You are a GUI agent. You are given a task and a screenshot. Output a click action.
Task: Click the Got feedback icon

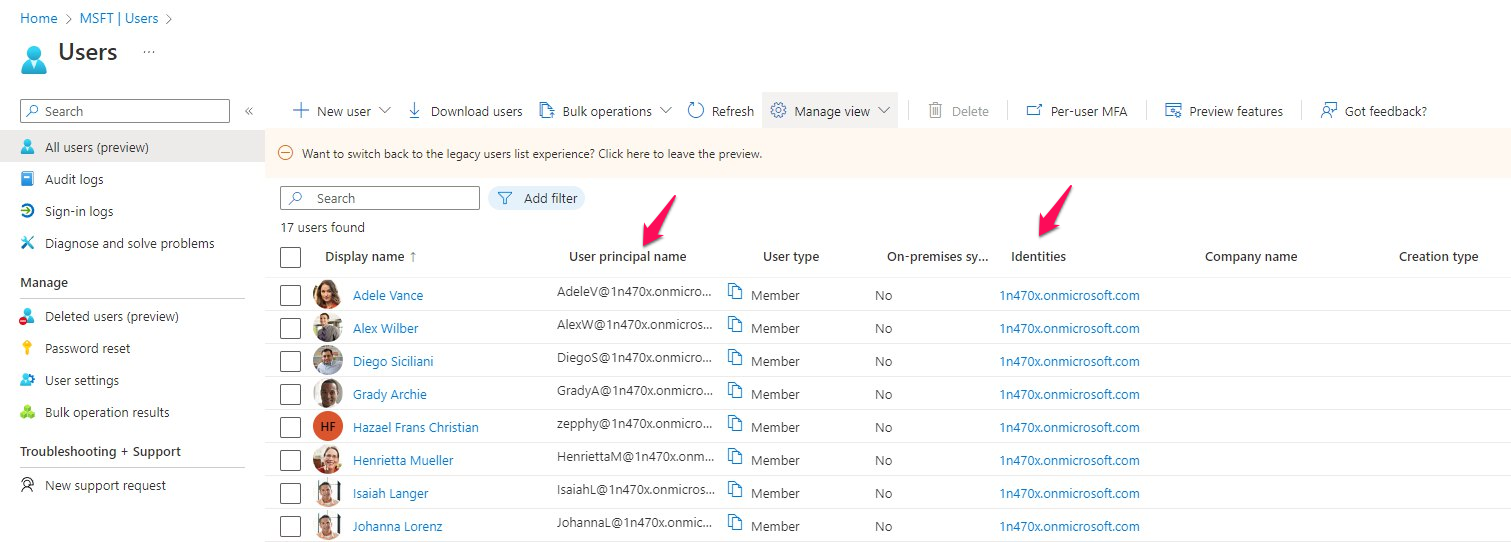pos(1329,111)
